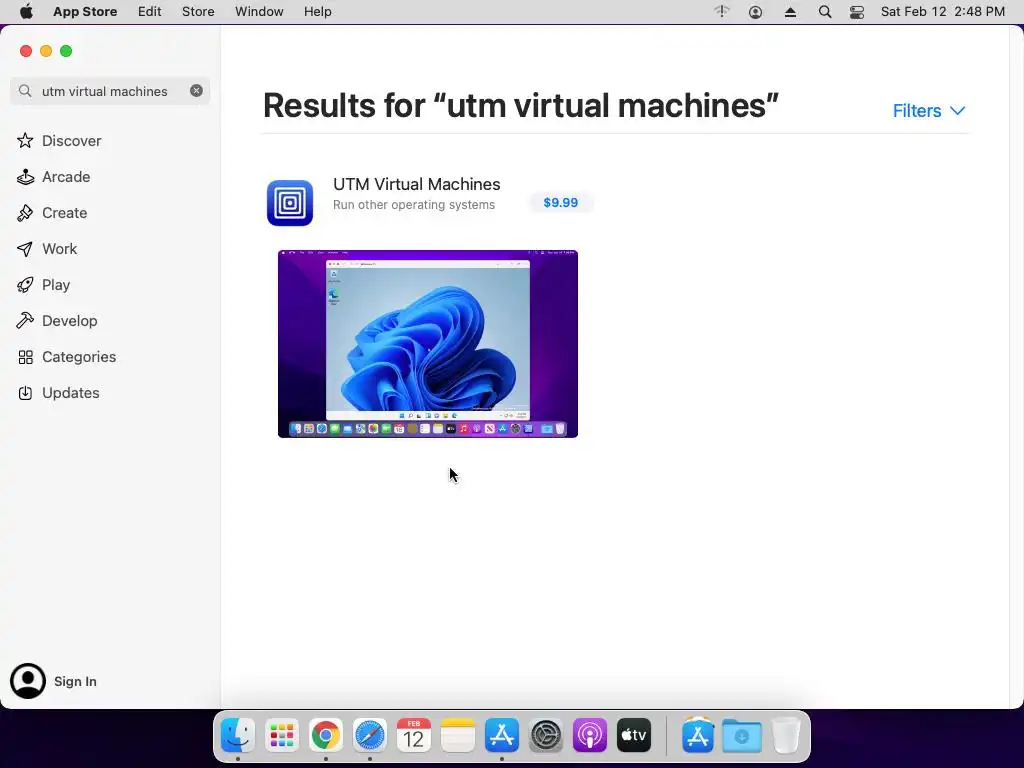Open Control Center in menu bar

[x=857, y=12]
